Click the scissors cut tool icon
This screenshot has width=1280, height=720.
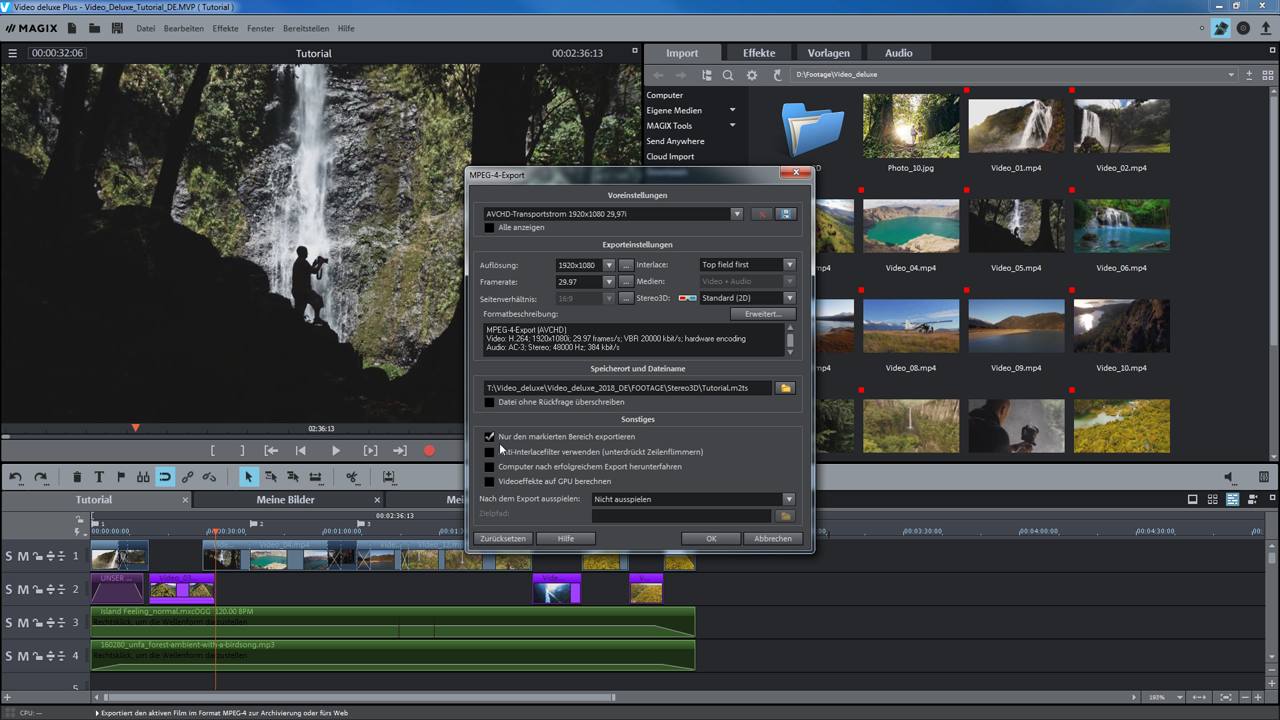(x=352, y=477)
